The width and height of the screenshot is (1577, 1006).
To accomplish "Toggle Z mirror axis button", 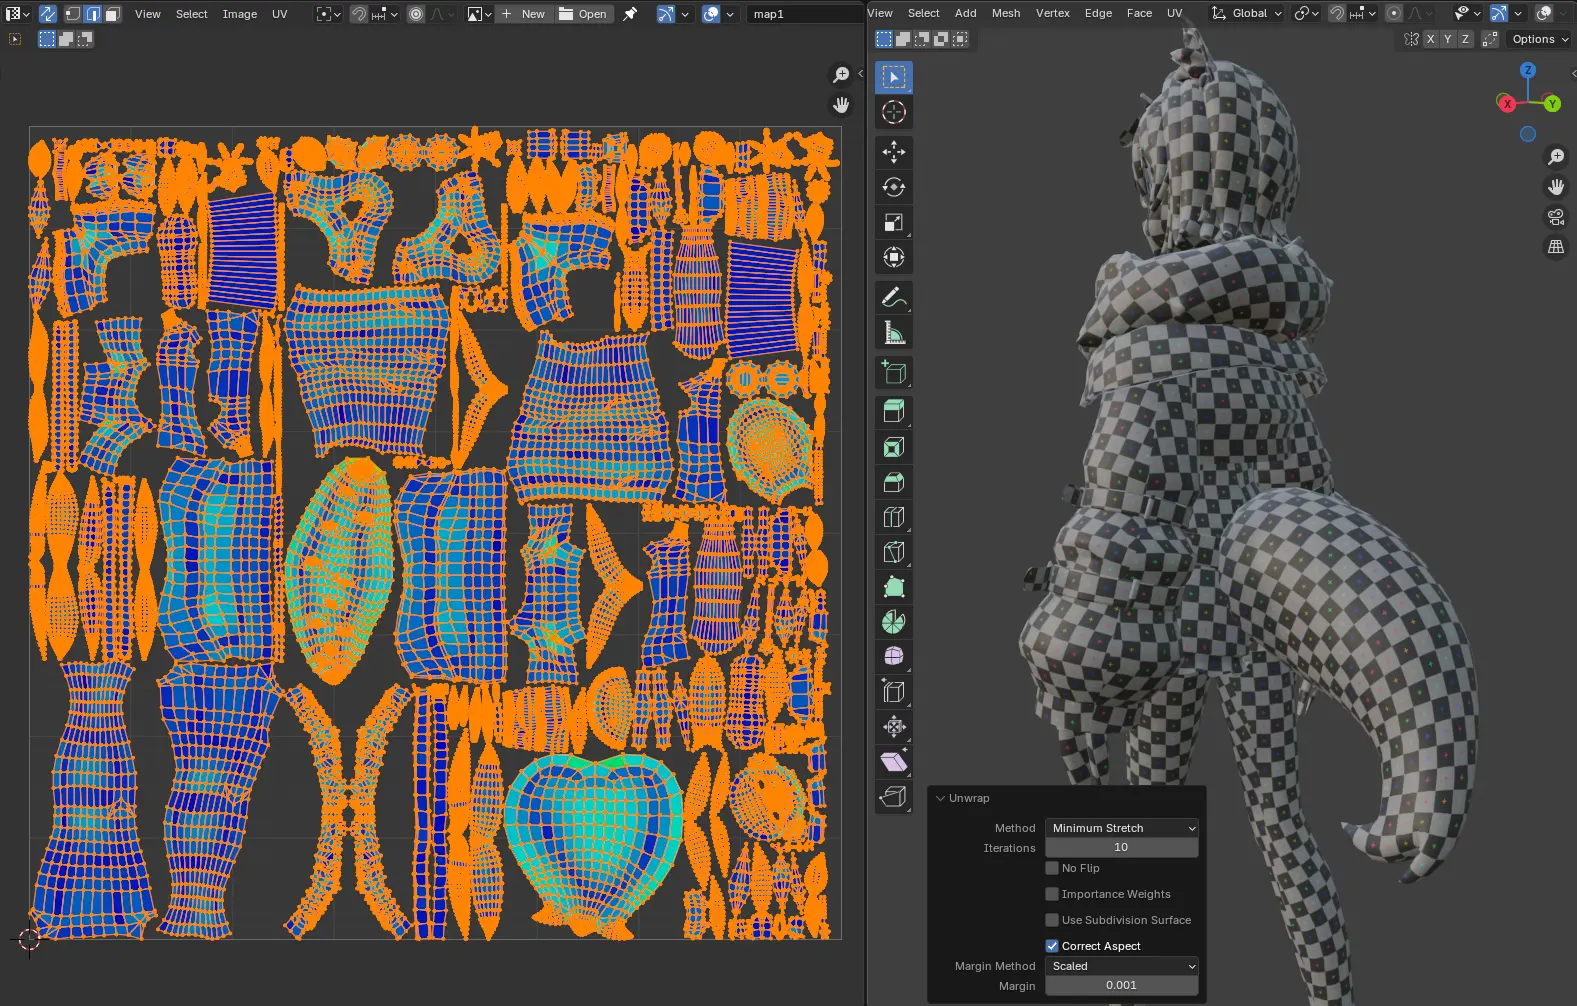I will 1465,39.
